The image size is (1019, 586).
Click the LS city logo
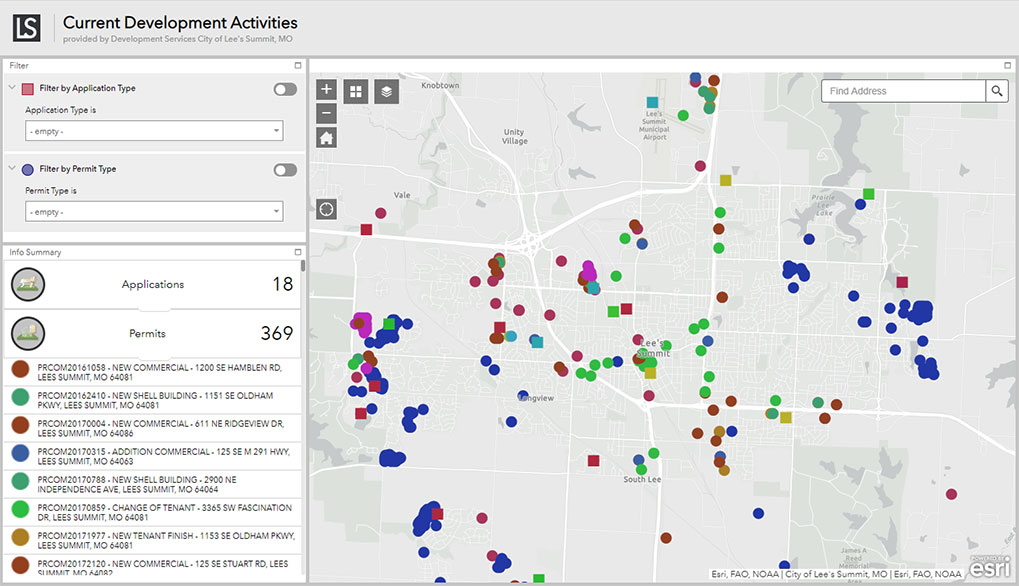tap(27, 27)
